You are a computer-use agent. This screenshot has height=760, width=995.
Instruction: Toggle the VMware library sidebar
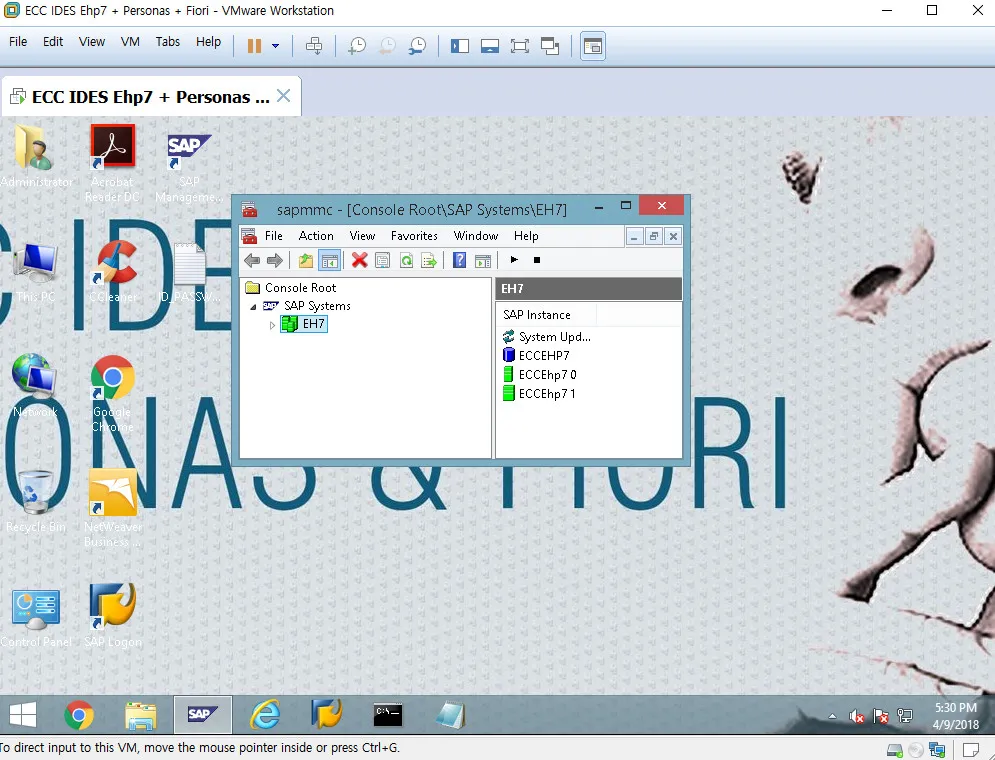click(x=459, y=46)
